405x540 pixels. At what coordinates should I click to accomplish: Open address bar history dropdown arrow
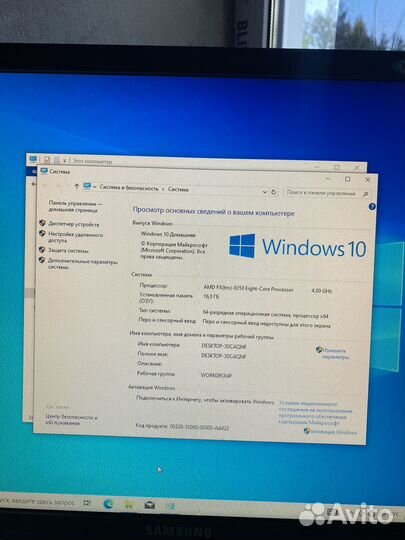click(264, 192)
